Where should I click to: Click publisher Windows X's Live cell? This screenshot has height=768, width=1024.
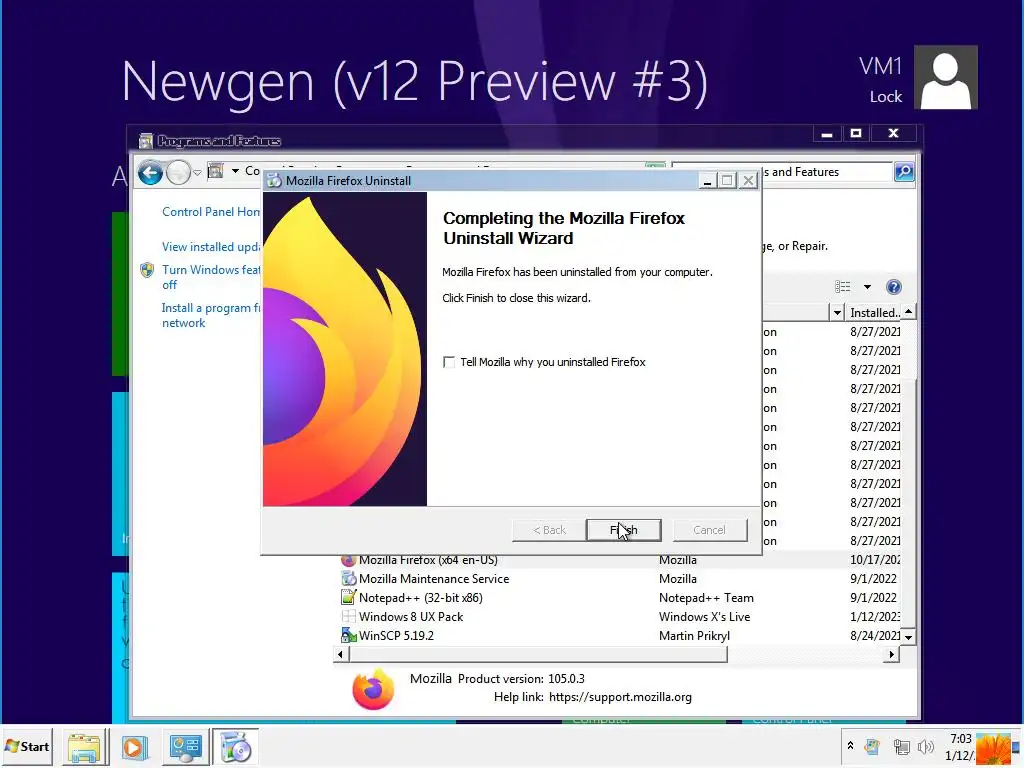point(704,616)
